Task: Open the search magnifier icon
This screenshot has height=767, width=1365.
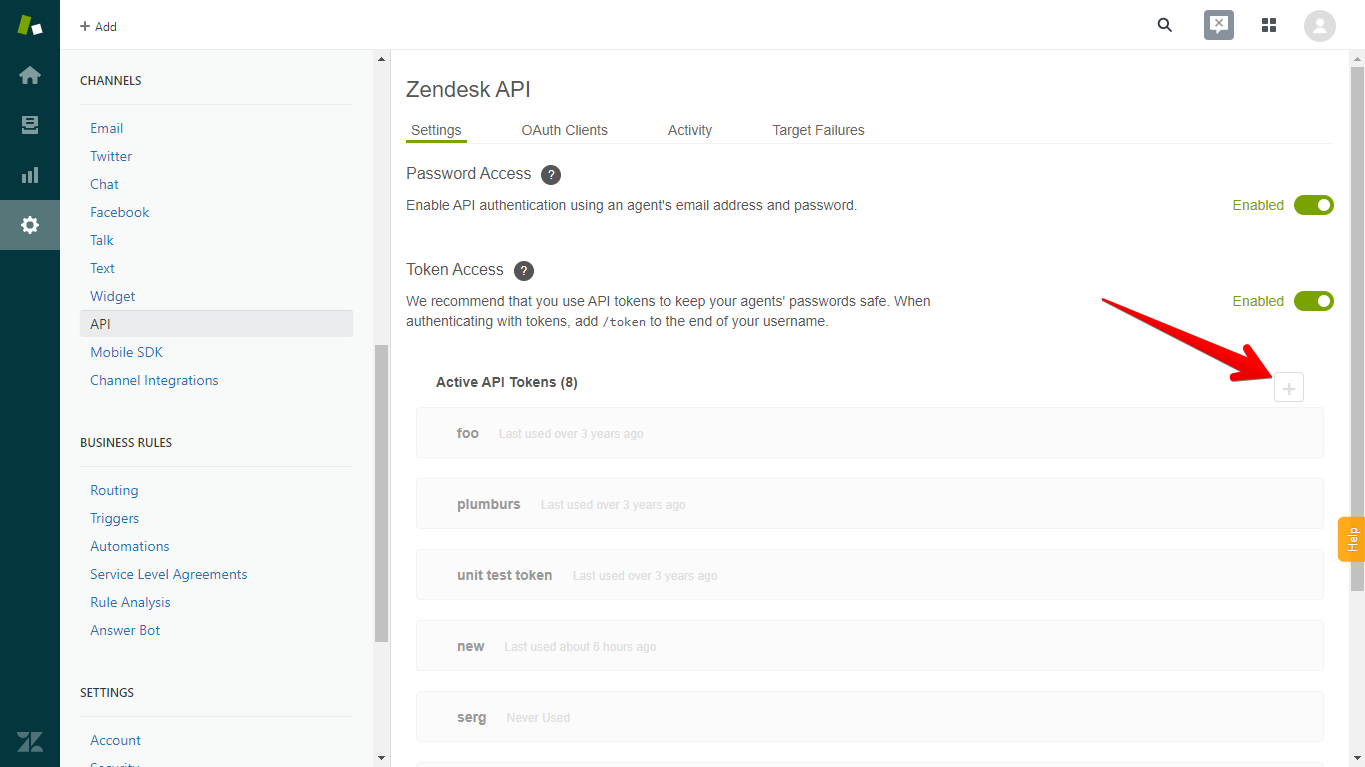Action: [x=1165, y=25]
